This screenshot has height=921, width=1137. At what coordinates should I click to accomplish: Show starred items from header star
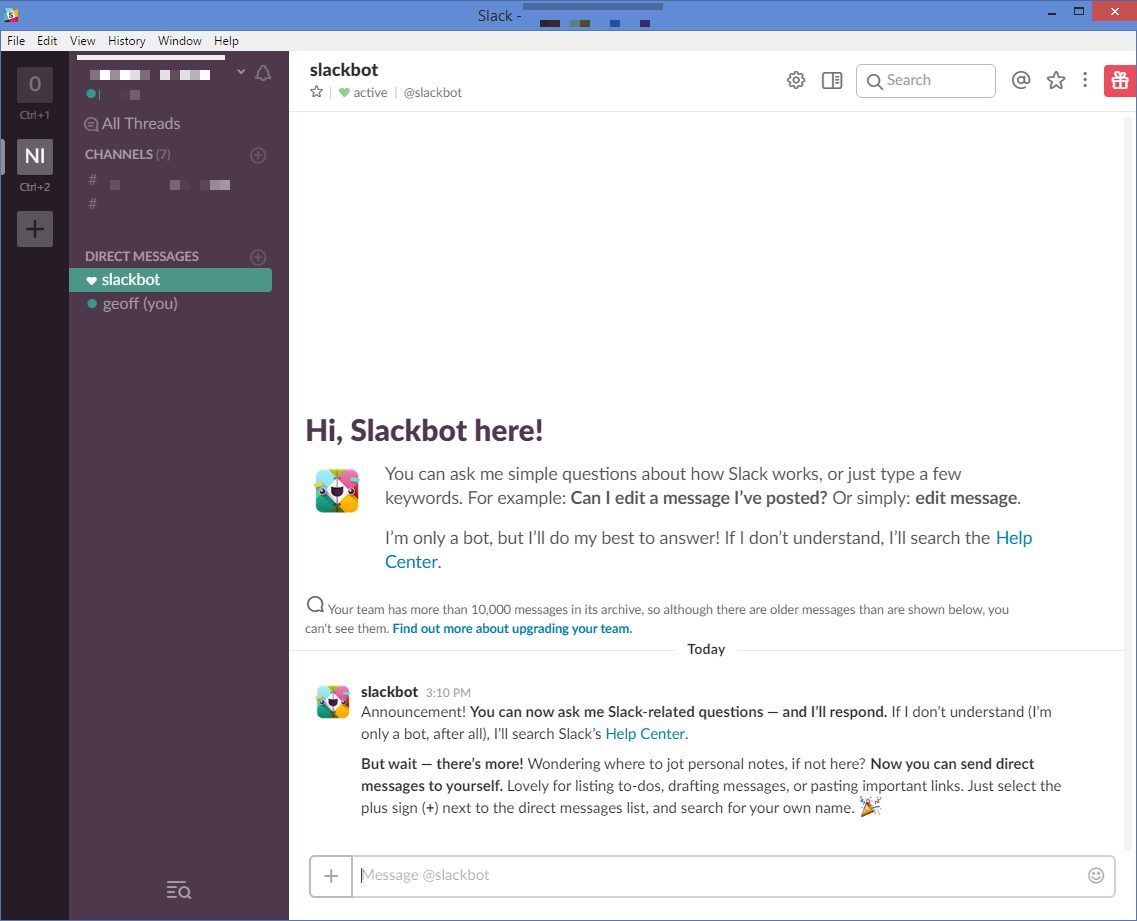point(1056,81)
